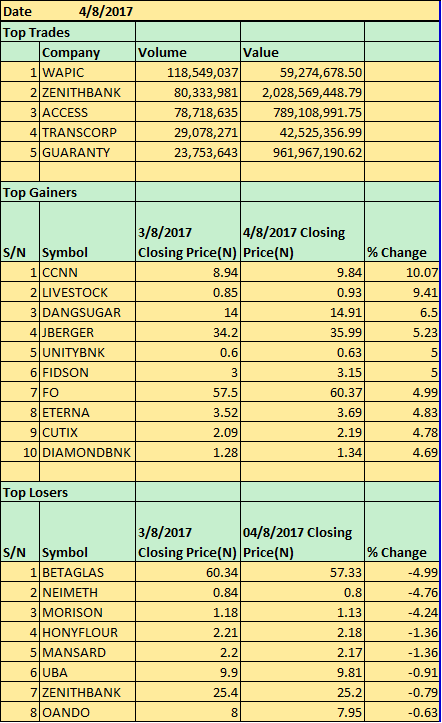The image size is (442, 723).
Task: Click JBERGER closing price 35.99
Action: [302, 332]
